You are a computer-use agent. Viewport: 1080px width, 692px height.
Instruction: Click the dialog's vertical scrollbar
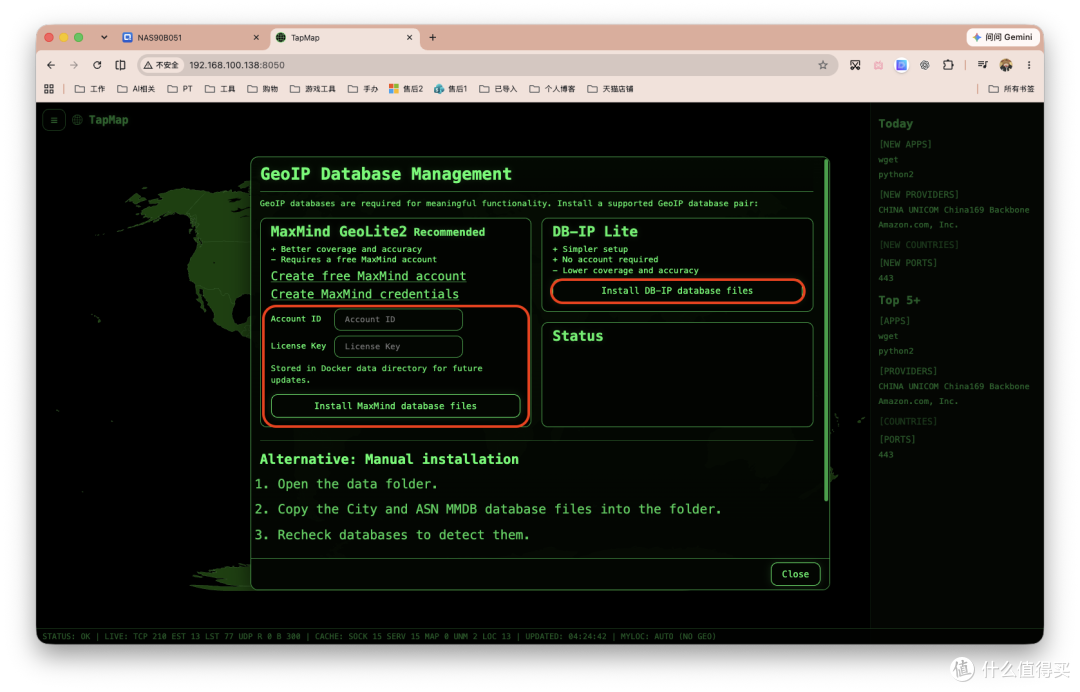pos(826,331)
